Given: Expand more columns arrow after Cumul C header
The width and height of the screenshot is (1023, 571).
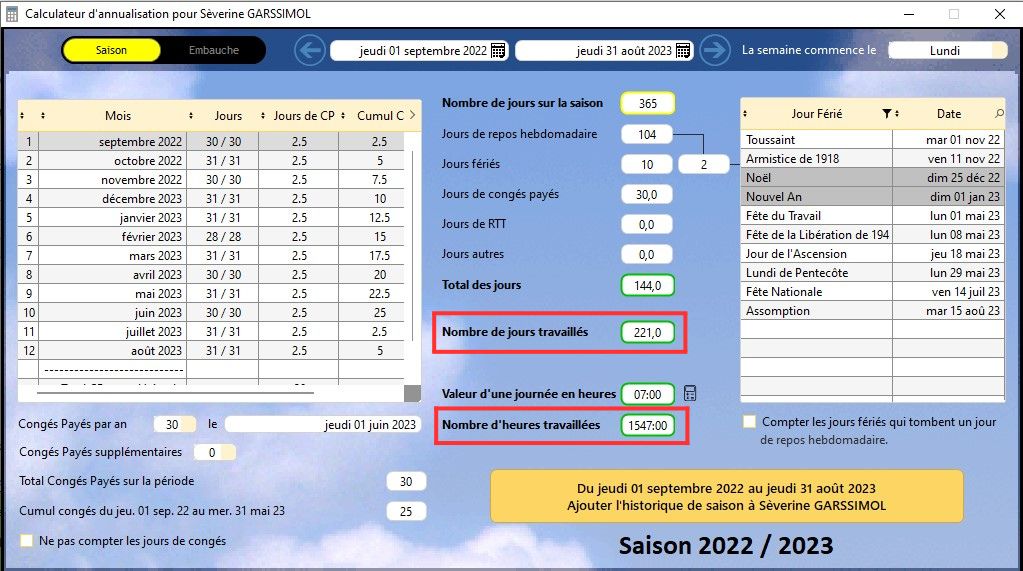Looking at the screenshot, I should click(x=413, y=115).
